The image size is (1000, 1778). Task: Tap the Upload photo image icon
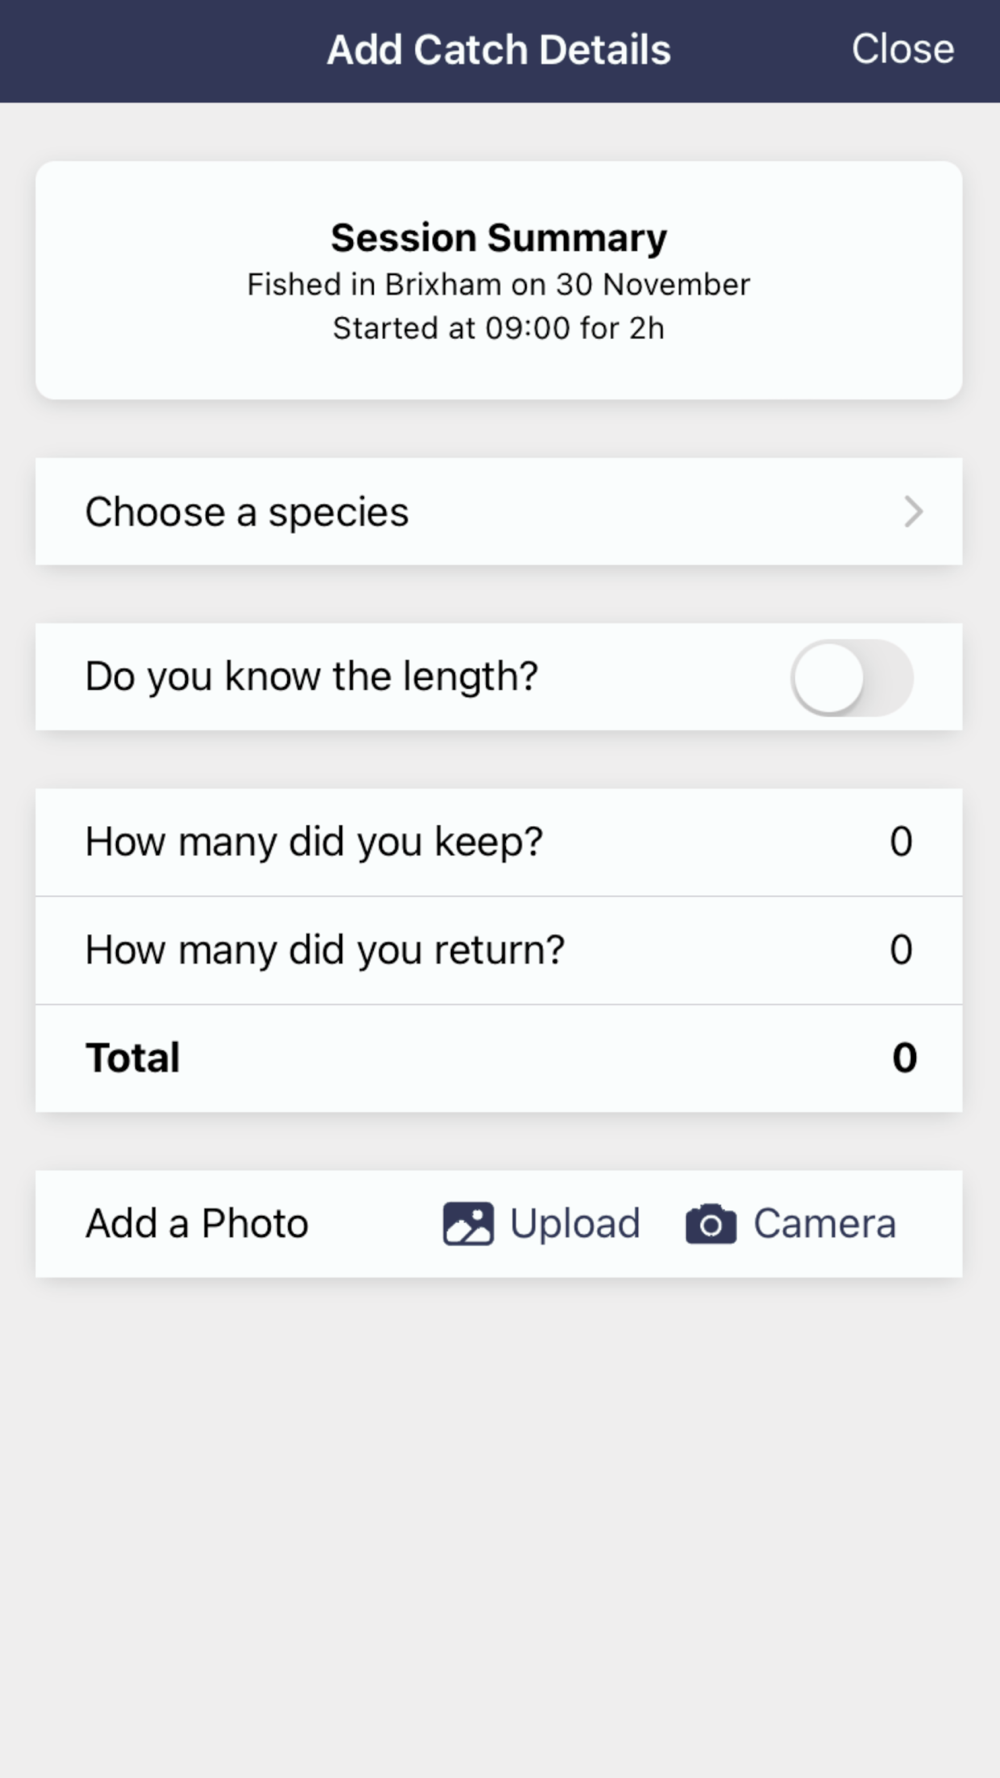(468, 1223)
